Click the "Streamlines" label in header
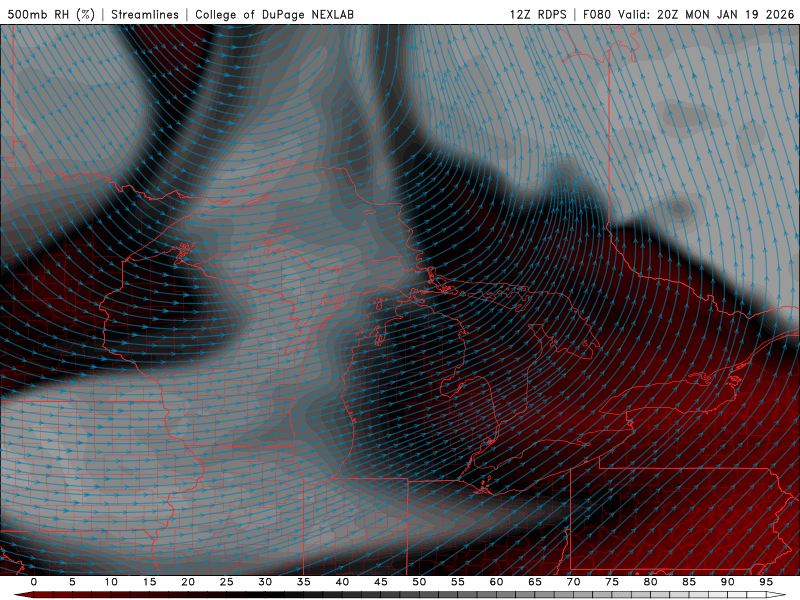The image size is (800, 600). [145, 14]
